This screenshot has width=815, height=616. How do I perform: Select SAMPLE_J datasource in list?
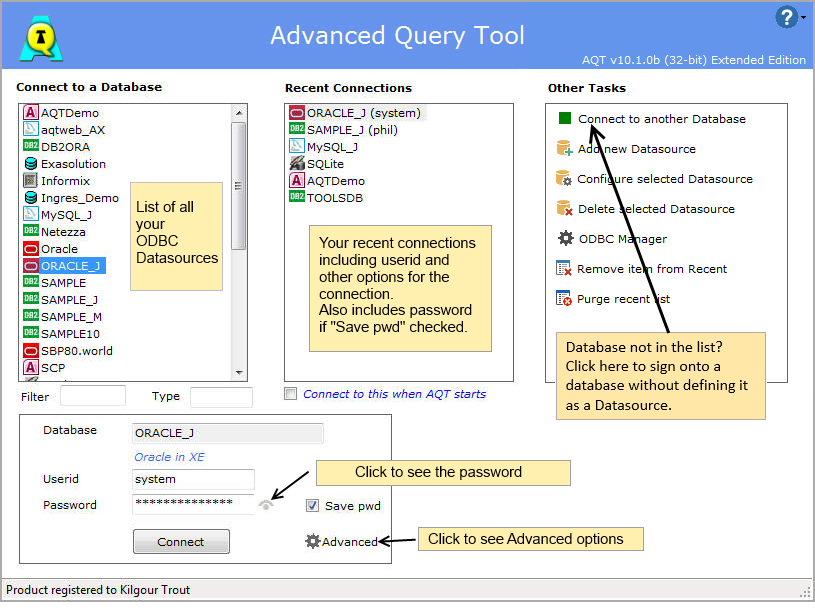tap(60, 299)
